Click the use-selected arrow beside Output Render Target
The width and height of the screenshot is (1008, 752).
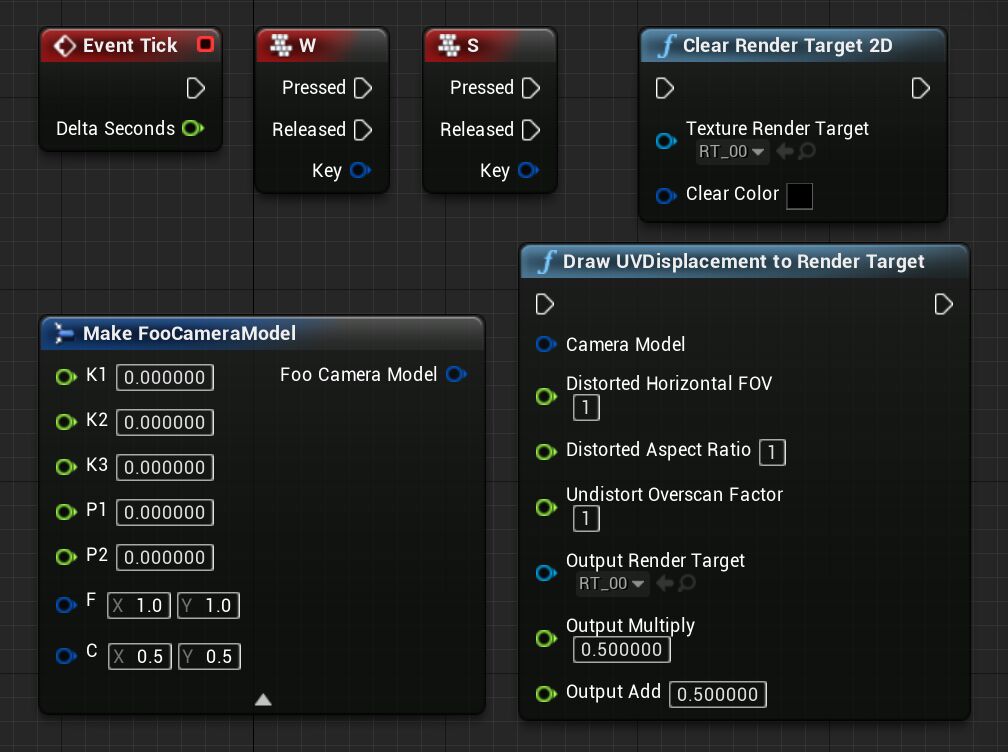click(x=665, y=584)
